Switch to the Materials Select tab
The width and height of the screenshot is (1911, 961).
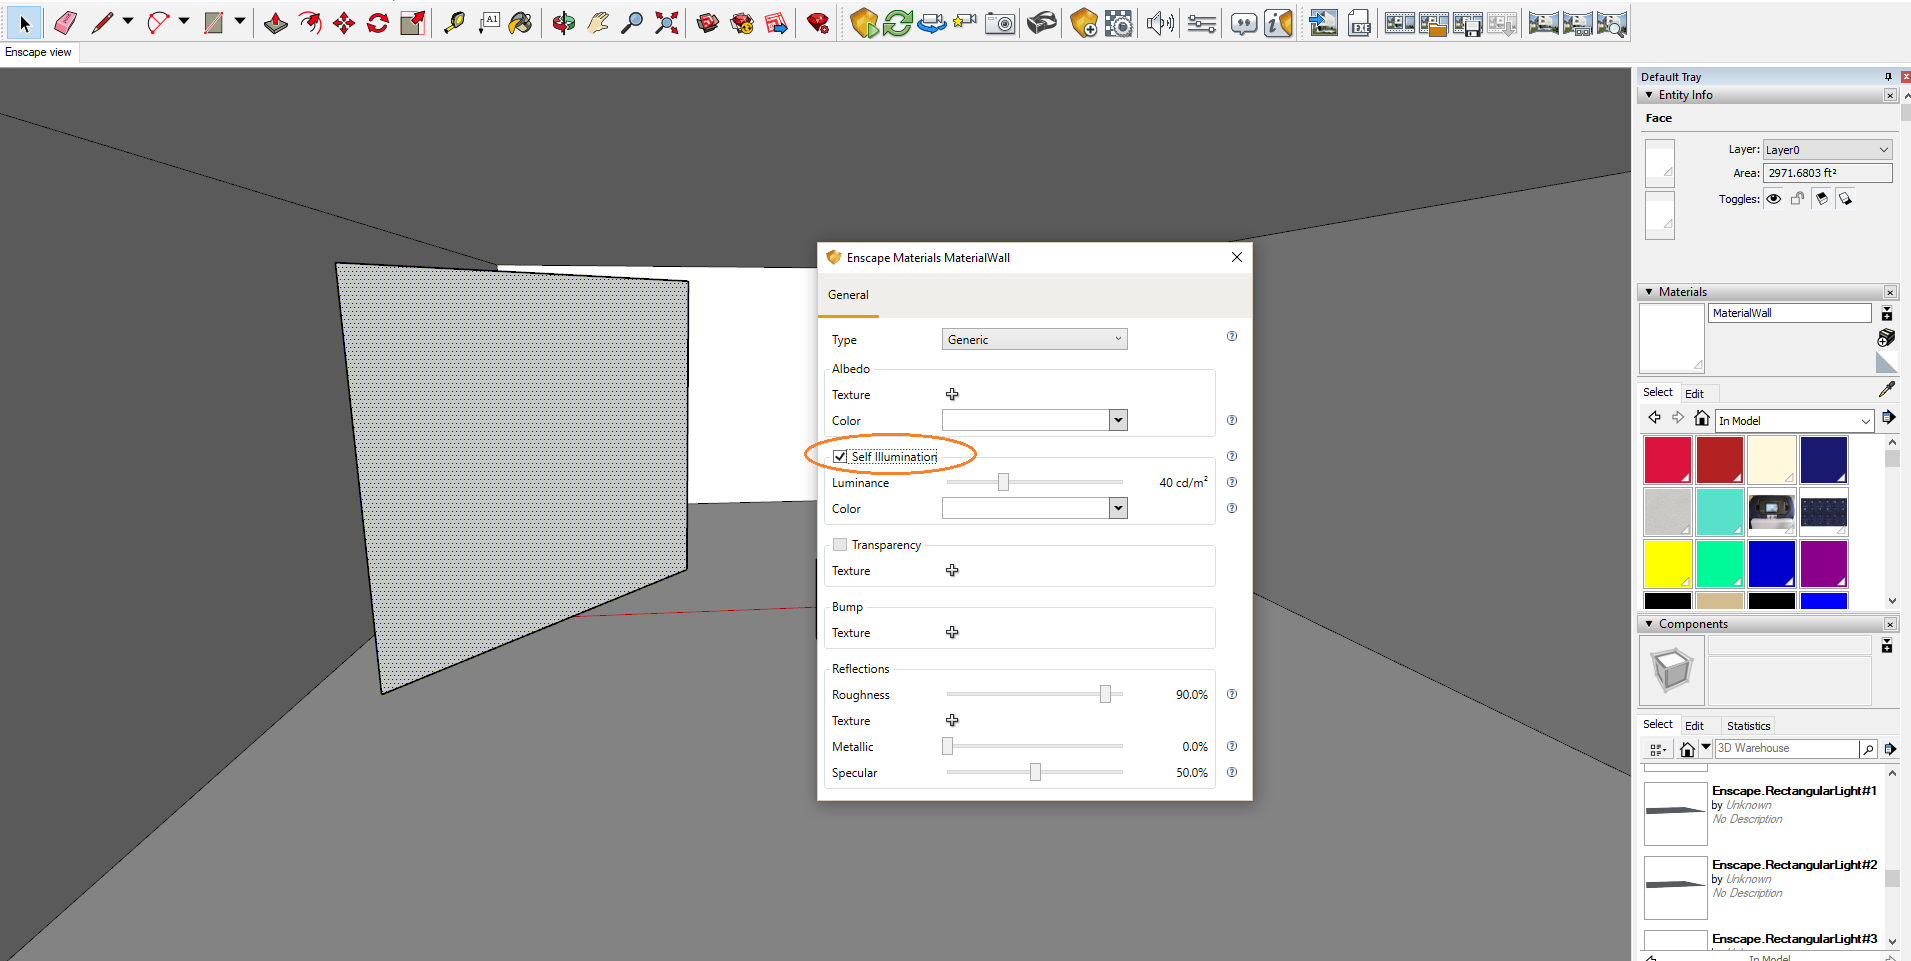point(1657,392)
